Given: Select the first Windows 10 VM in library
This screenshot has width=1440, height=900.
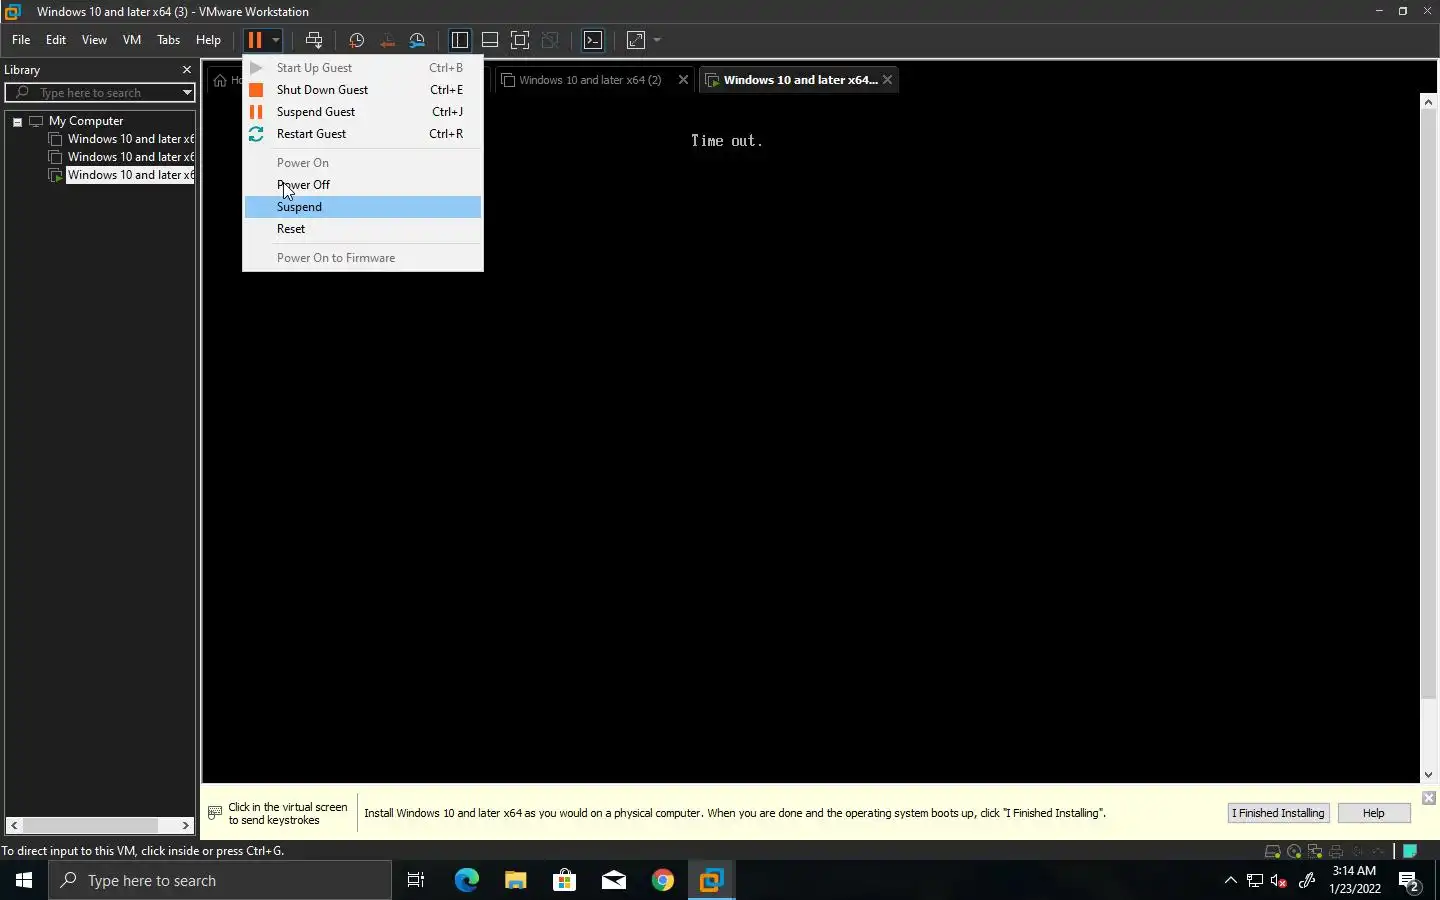Looking at the screenshot, I should (x=130, y=139).
